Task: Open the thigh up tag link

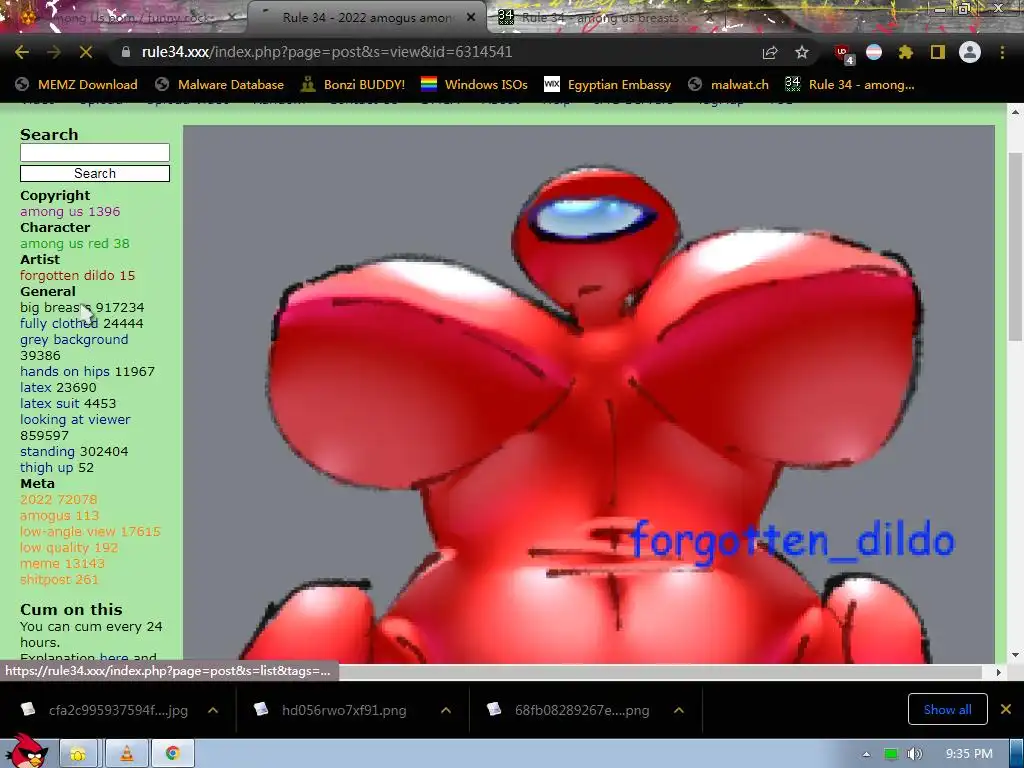Action: point(46,468)
